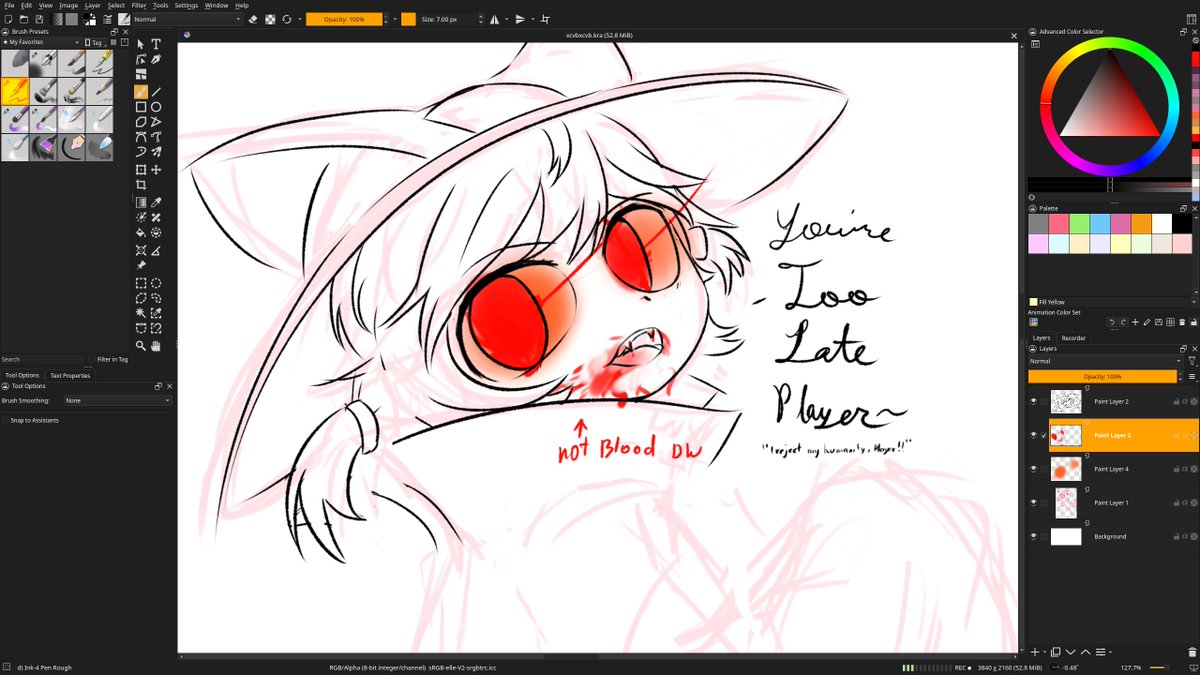Create a new document from the toolbar
The height and width of the screenshot is (675, 1200).
coord(8,19)
